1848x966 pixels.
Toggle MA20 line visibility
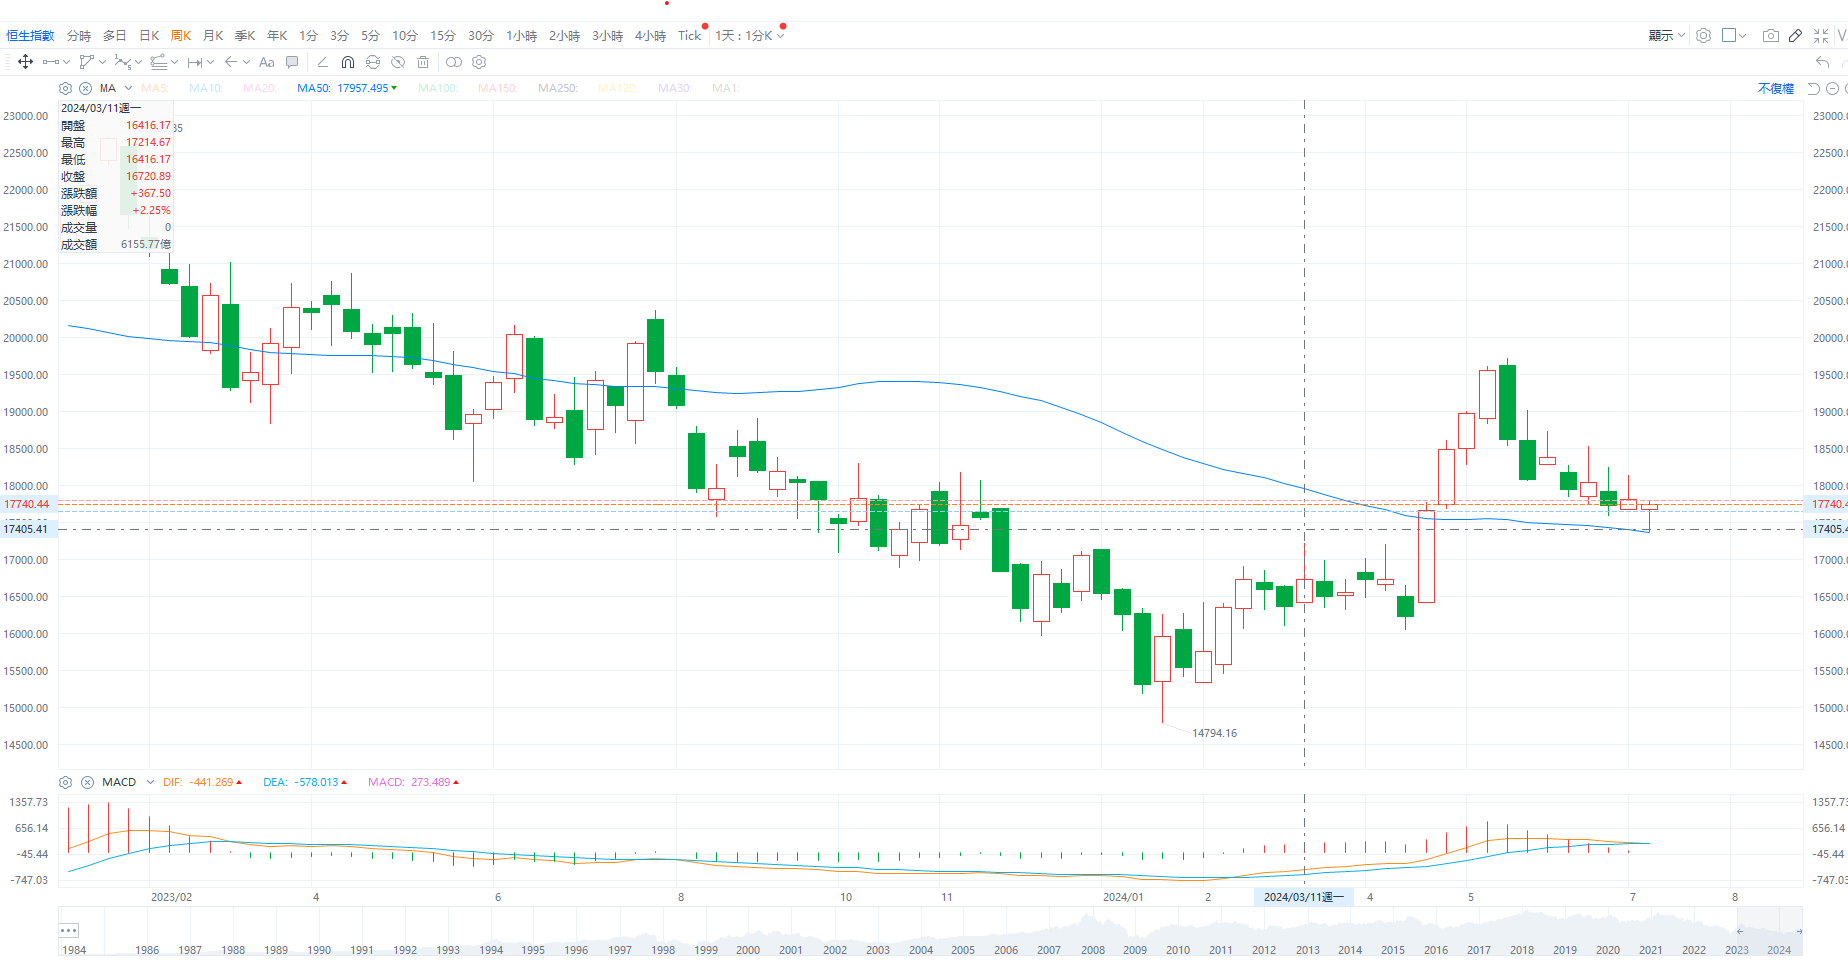(x=259, y=88)
